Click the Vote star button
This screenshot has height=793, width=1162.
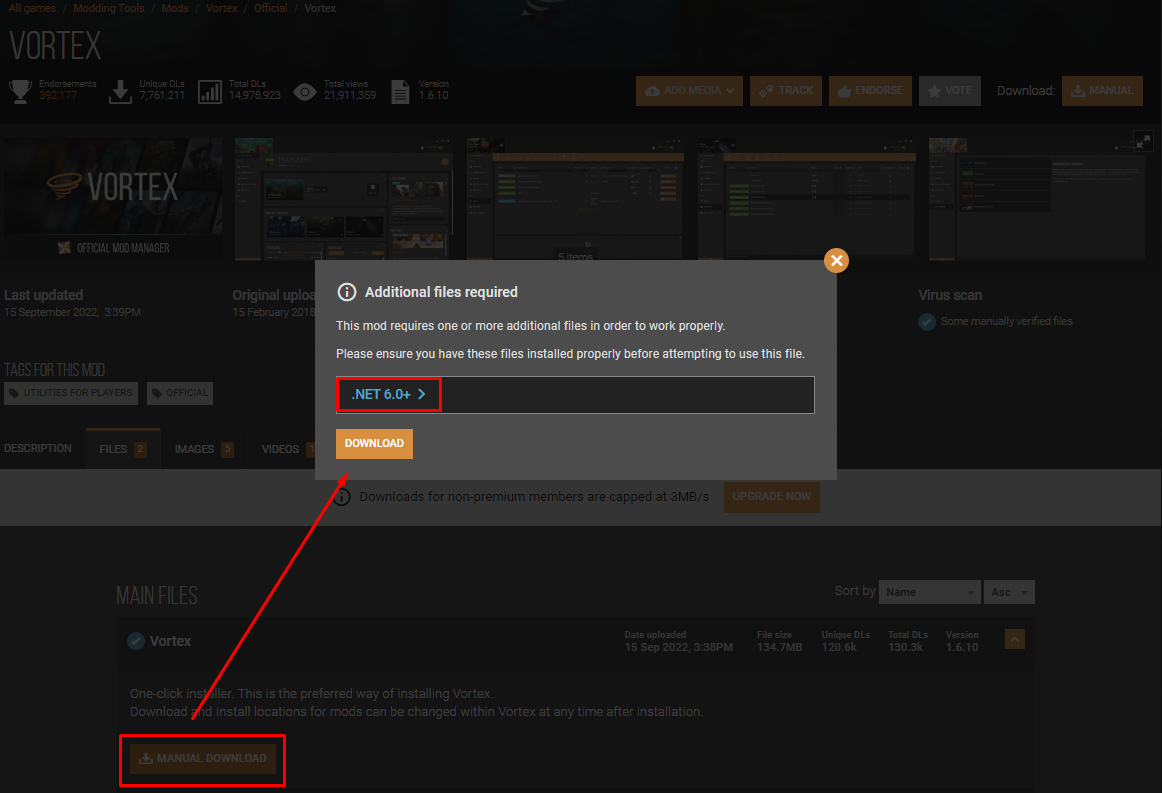[949, 90]
